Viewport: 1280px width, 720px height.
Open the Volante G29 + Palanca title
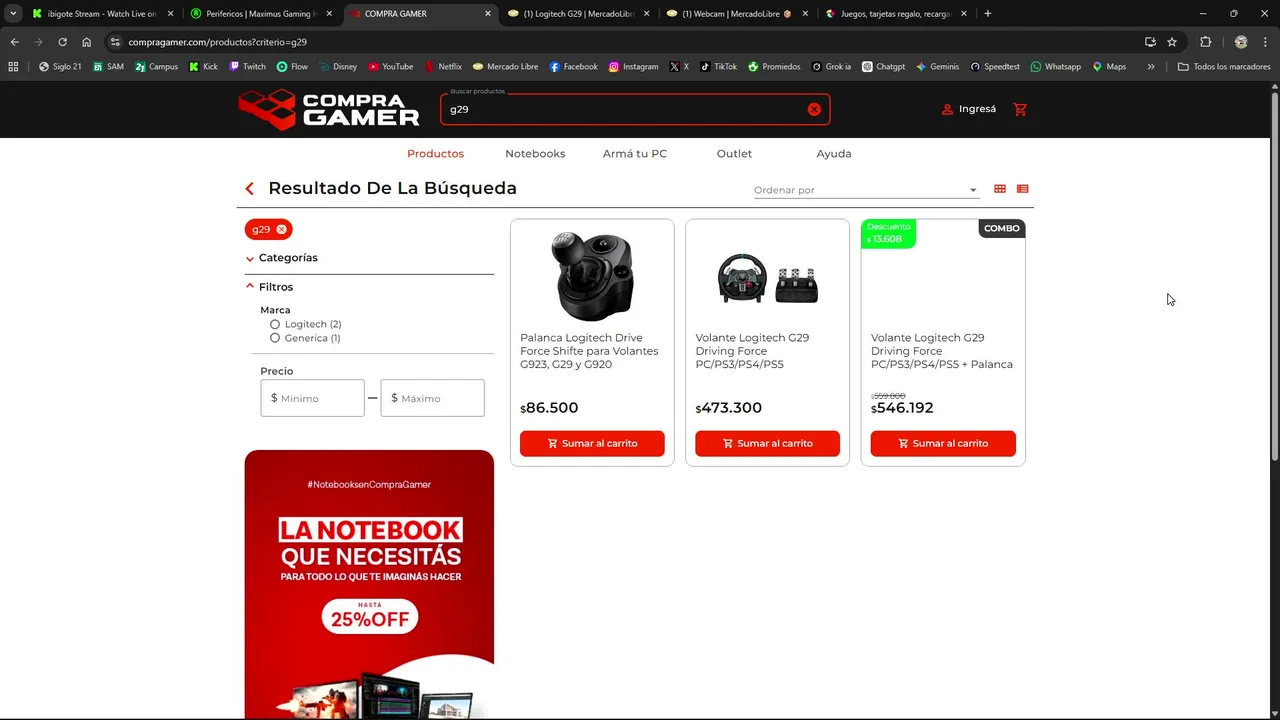pos(942,351)
